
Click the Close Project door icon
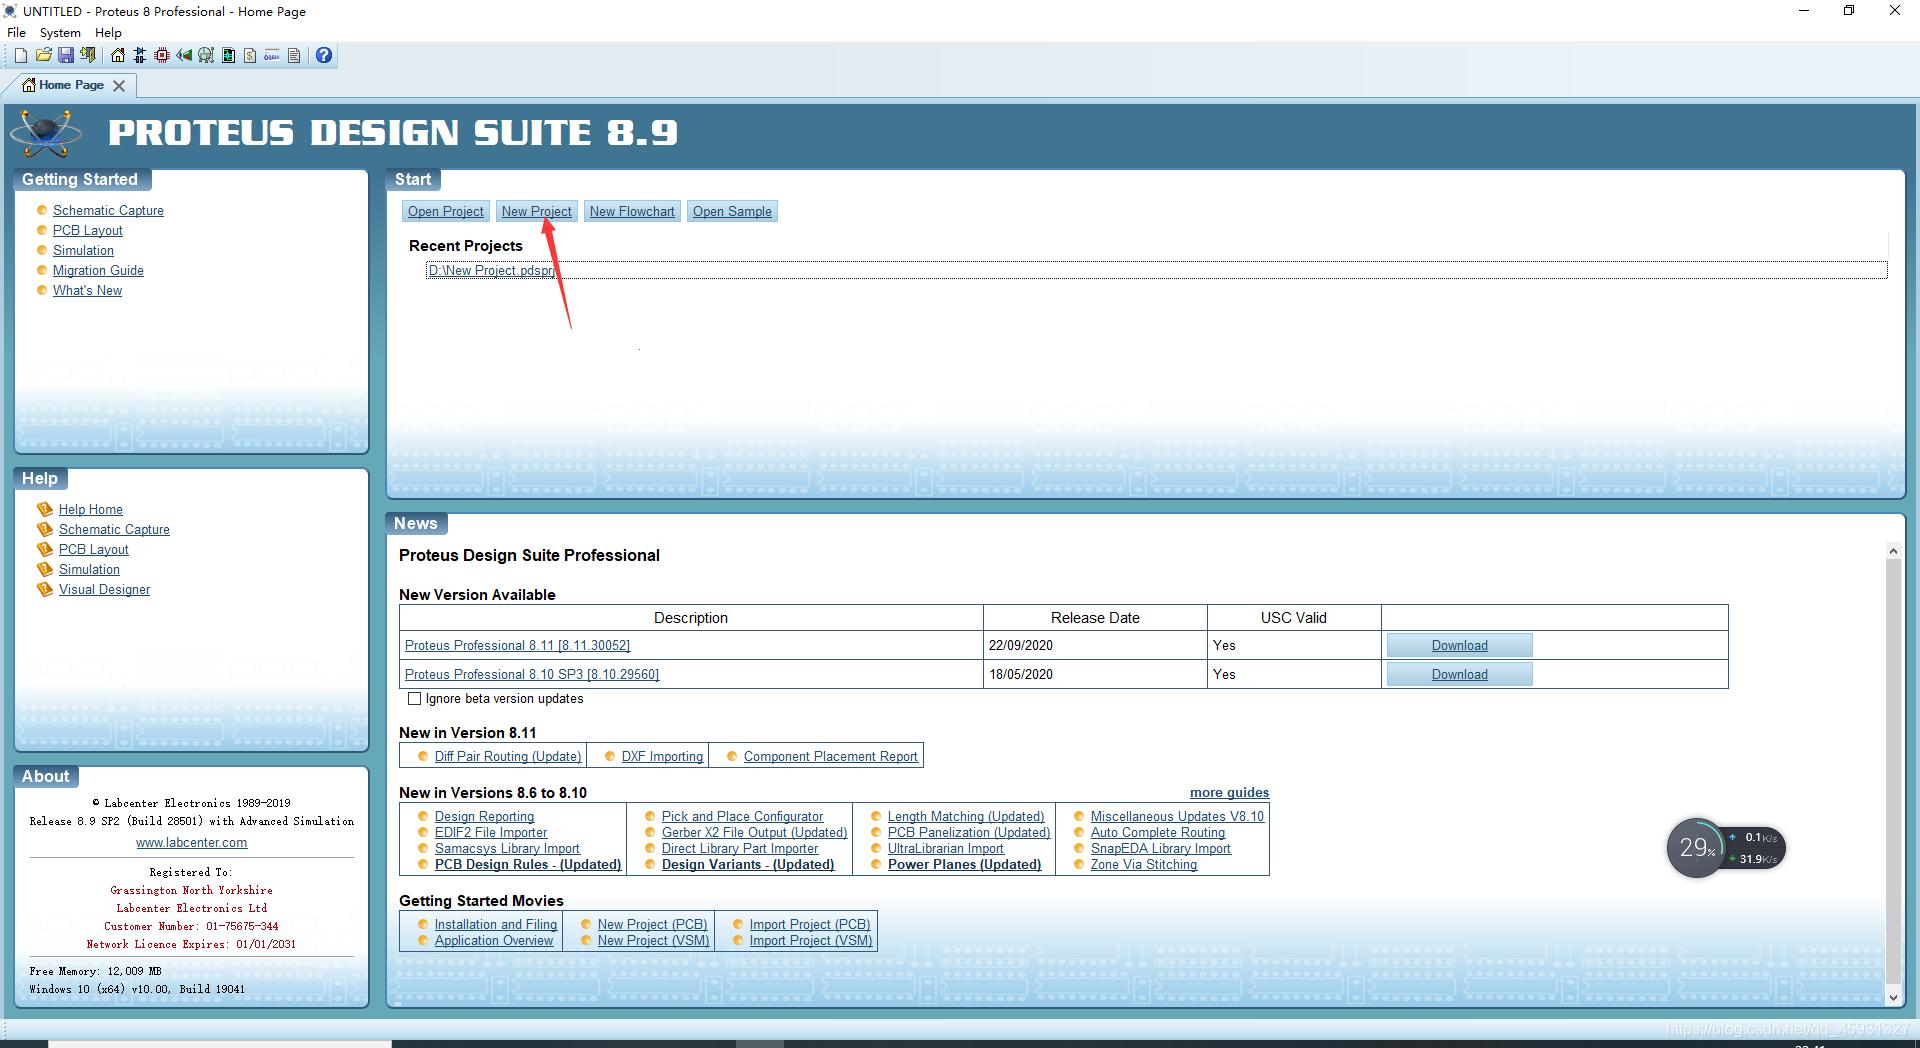coord(88,56)
